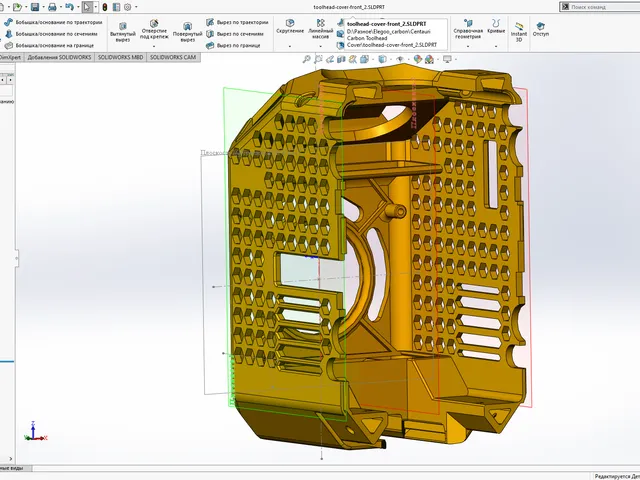Open Dynamic Annotation Views icon

(x=353, y=59)
